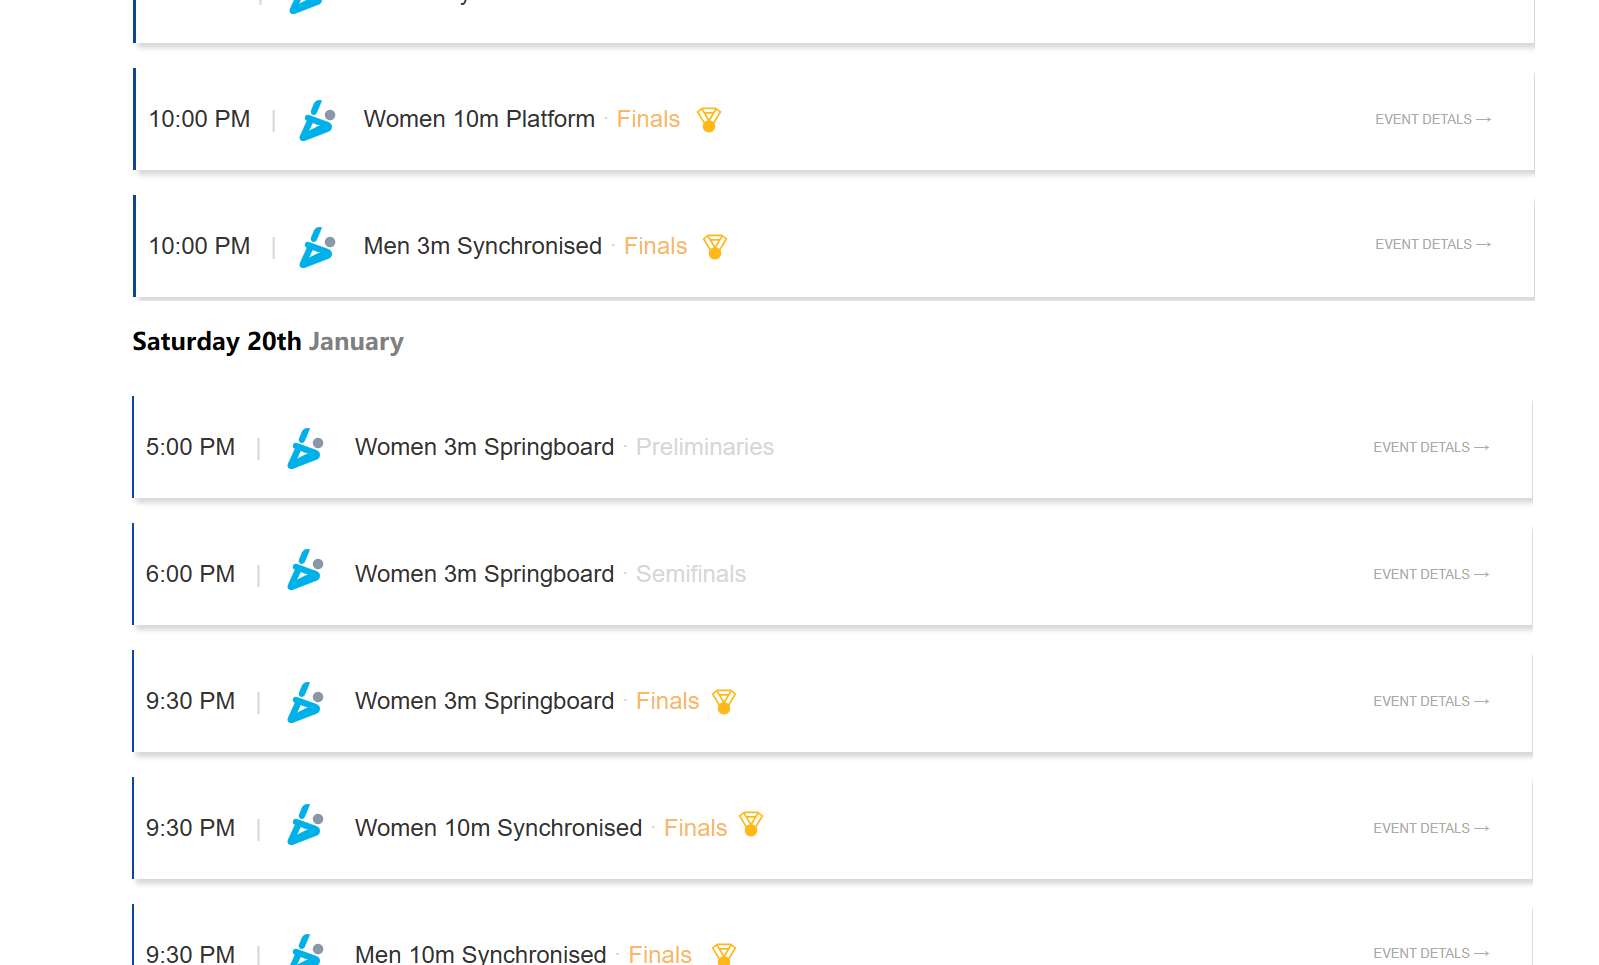Open event details for Men 3m Synchronised Finals

(x=1432, y=244)
